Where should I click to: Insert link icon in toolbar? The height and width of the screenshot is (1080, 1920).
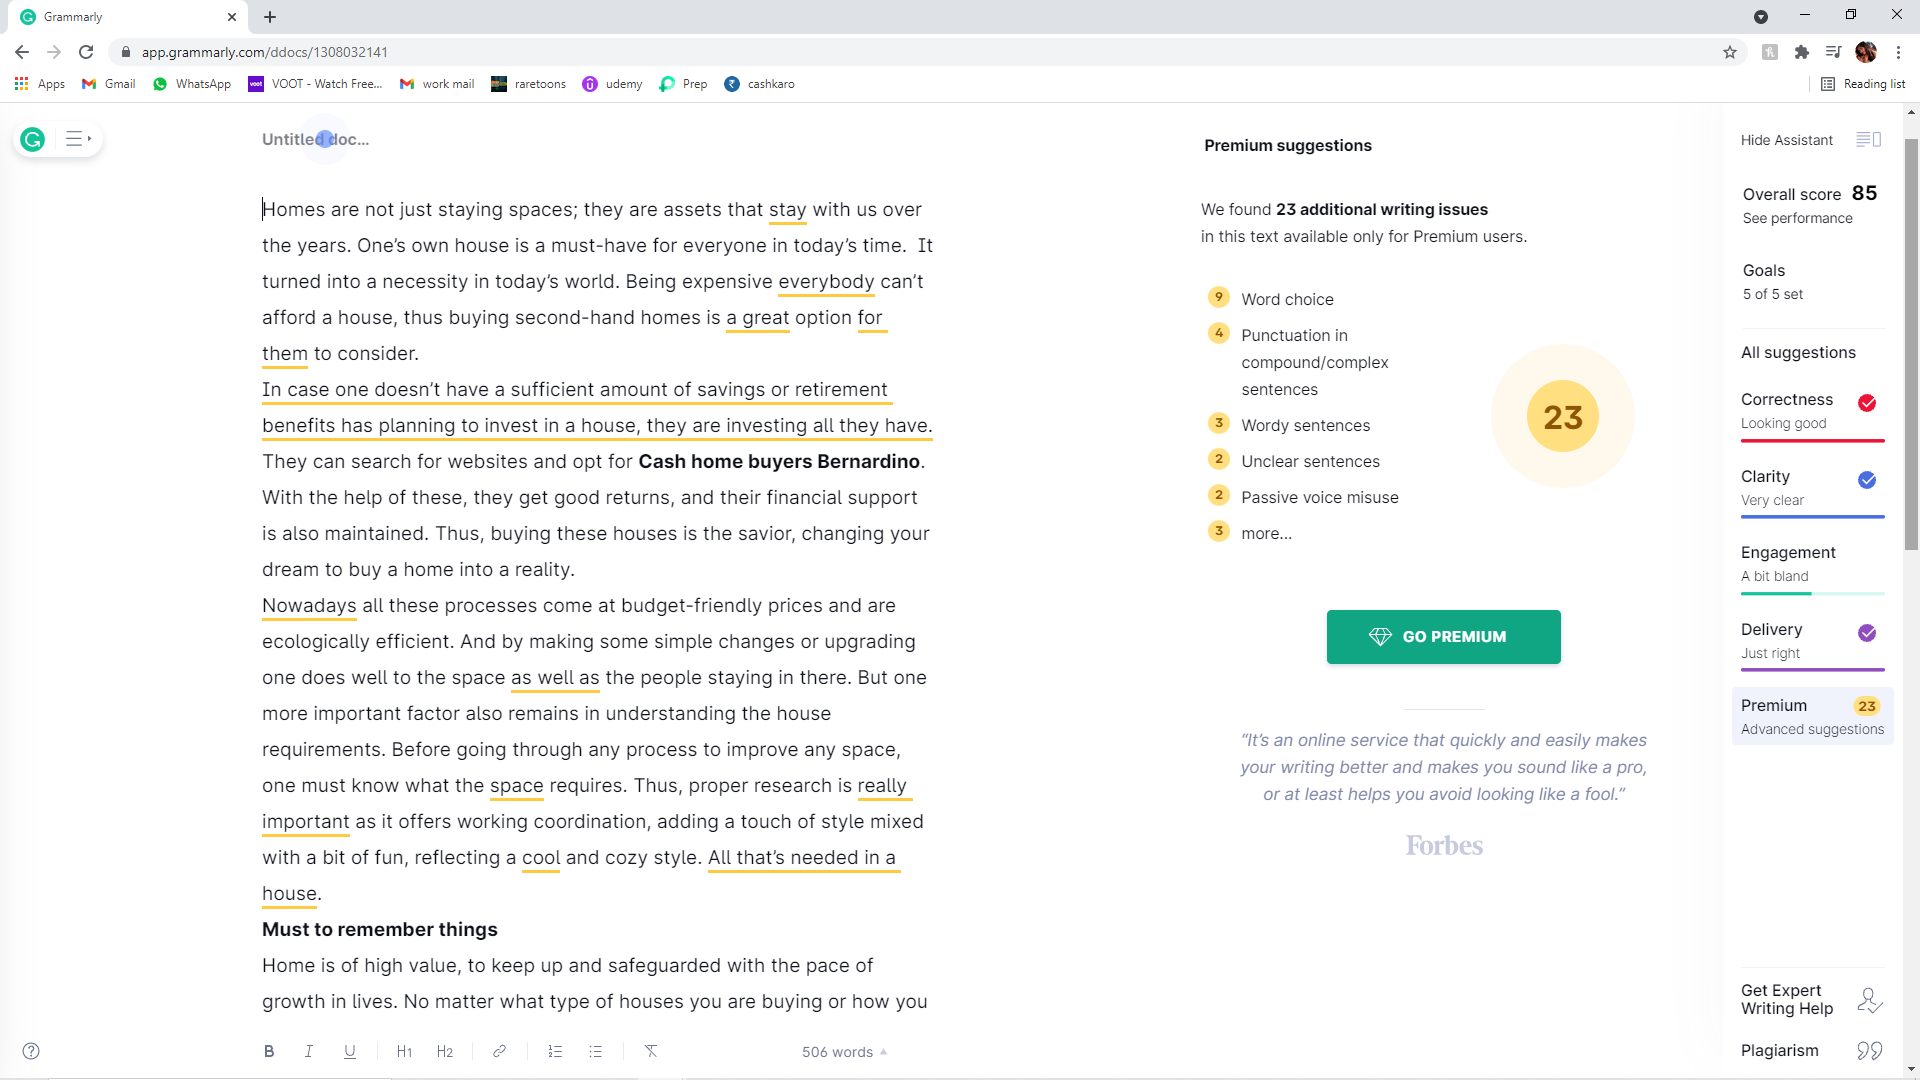499,1051
